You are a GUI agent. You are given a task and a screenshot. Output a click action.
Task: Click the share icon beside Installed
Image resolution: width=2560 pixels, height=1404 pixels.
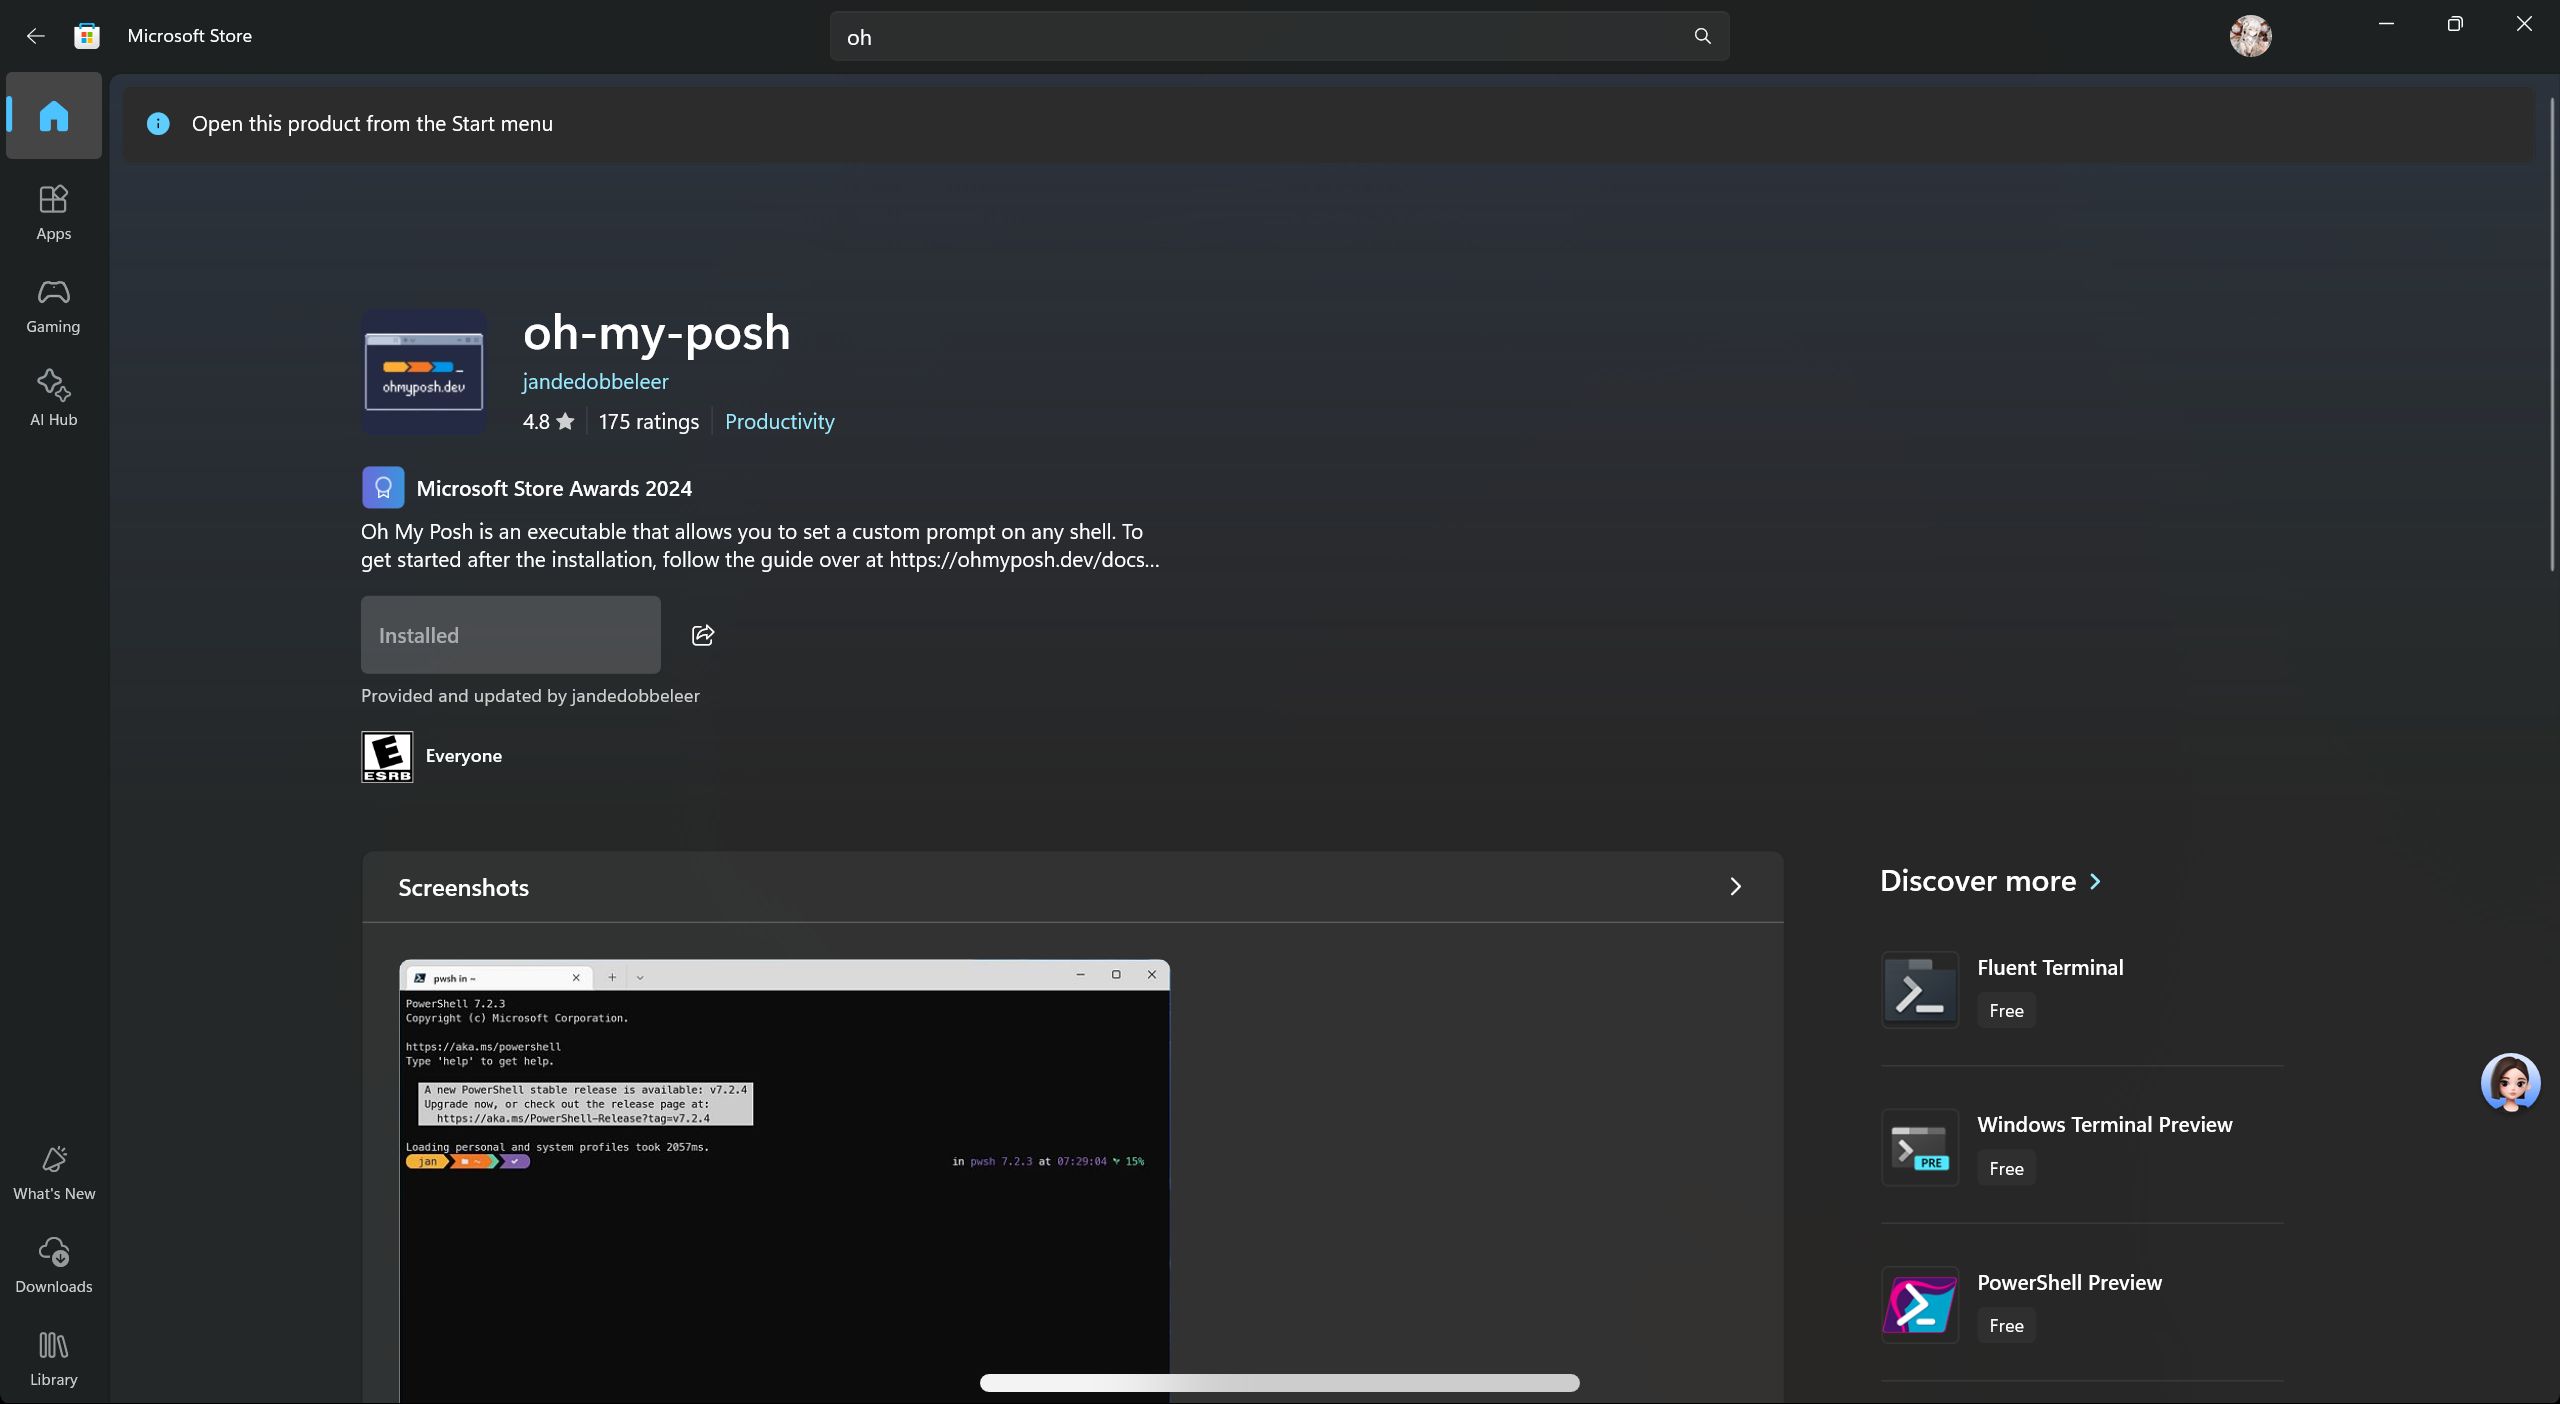click(x=703, y=635)
